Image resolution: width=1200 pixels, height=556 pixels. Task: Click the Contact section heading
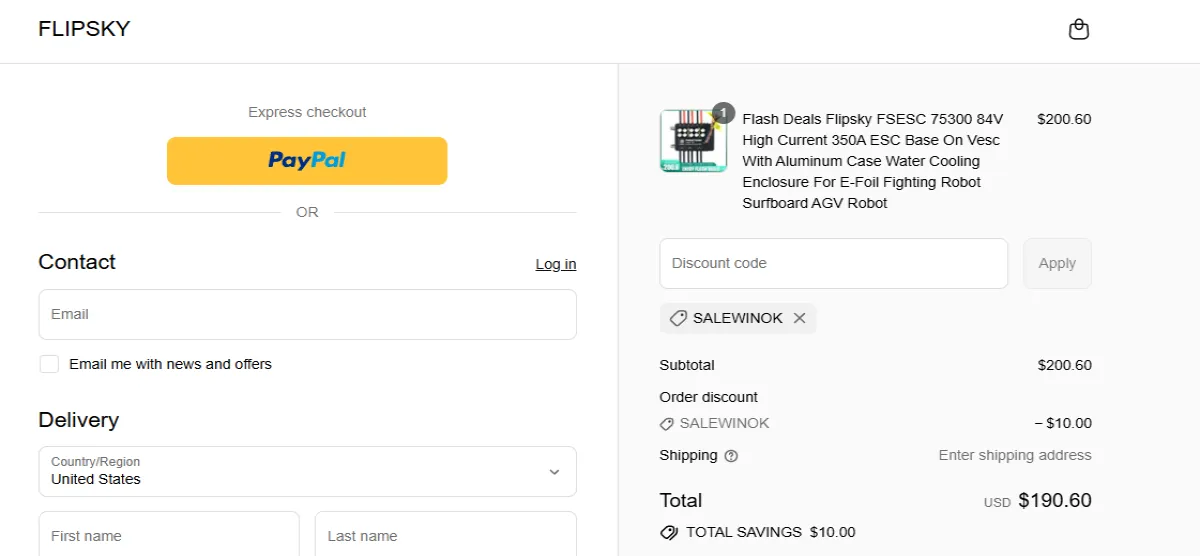[x=77, y=262]
